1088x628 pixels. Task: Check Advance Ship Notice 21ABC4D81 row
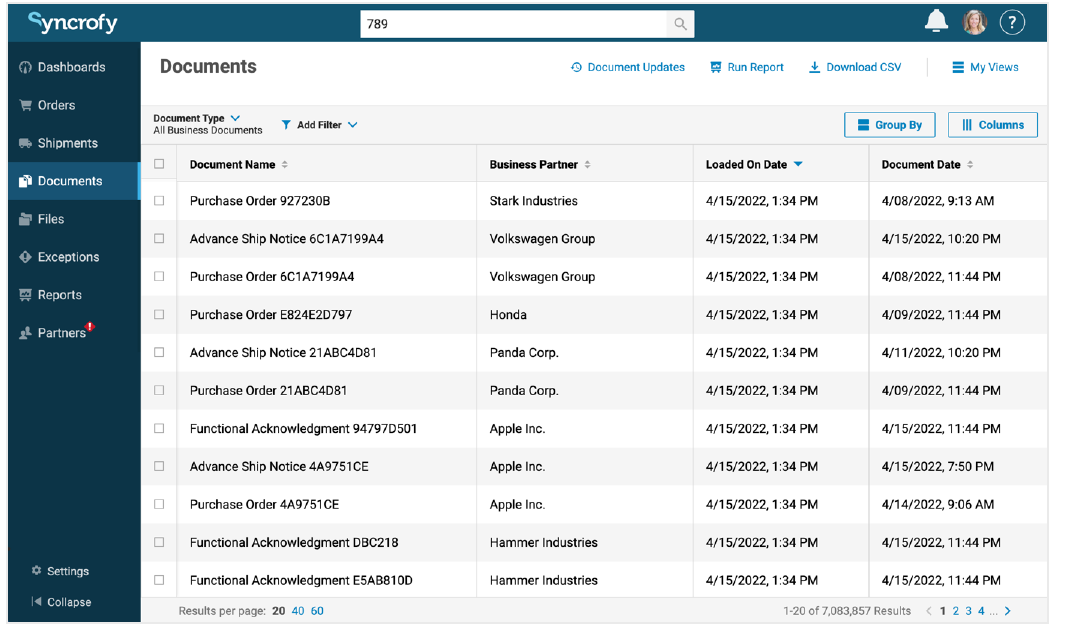click(159, 352)
